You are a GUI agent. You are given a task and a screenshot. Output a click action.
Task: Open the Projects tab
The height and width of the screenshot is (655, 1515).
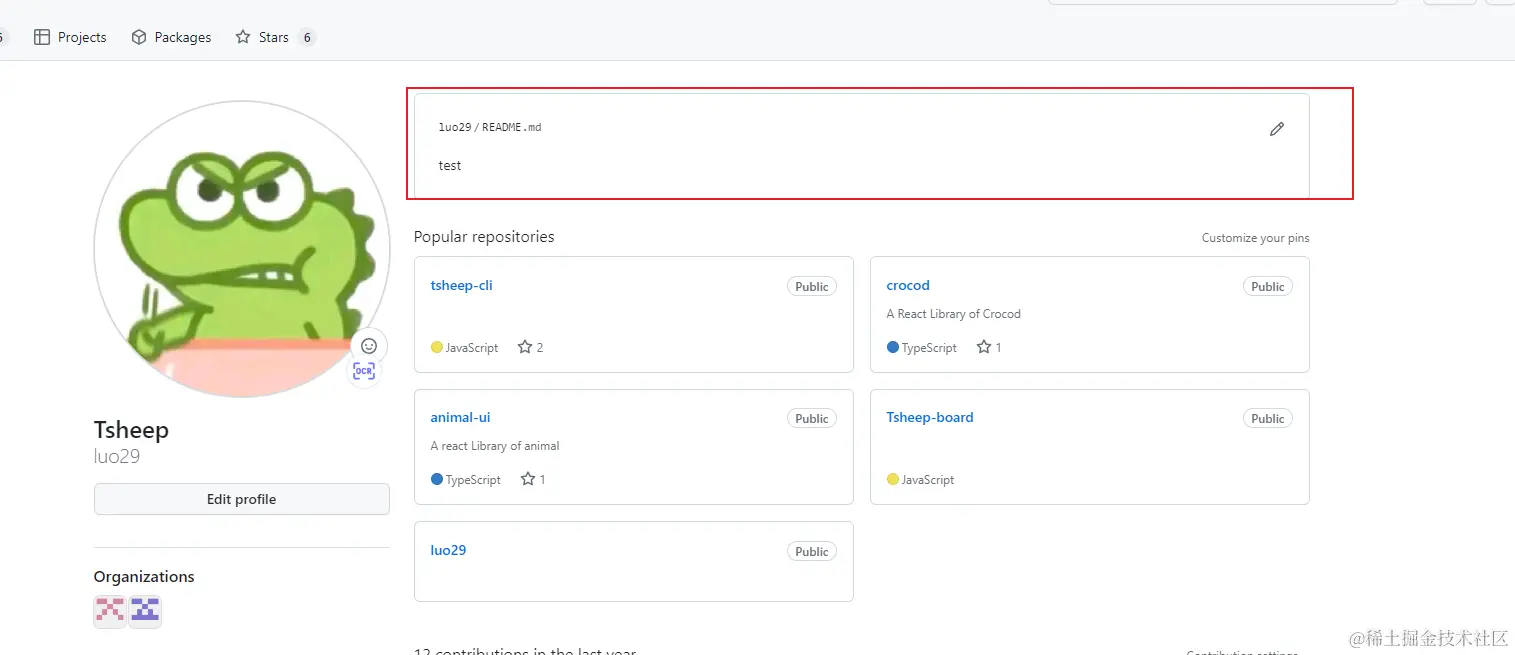pyautogui.click(x=70, y=37)
